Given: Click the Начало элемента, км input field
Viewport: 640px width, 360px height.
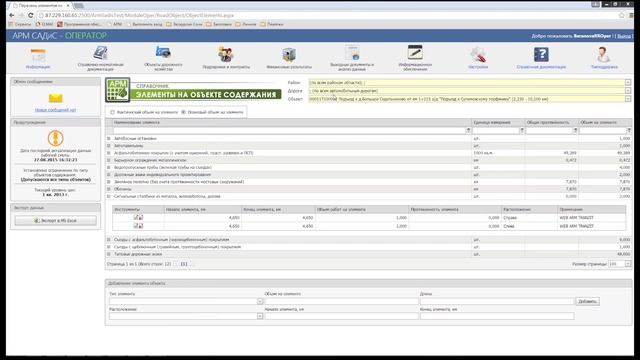Looking at the screenshot, I should pos(341,316).
